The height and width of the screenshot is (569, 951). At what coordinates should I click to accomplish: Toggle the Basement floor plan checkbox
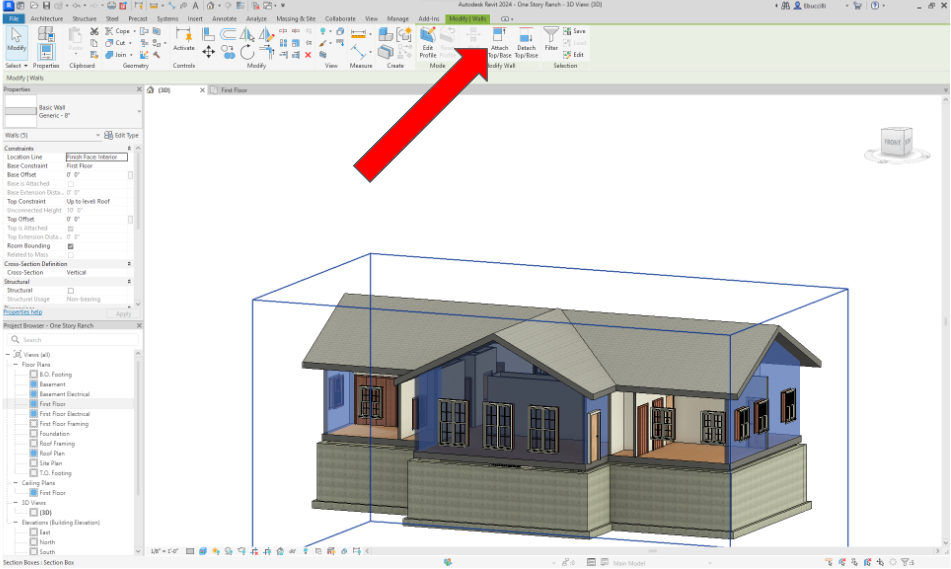[34, 384]
